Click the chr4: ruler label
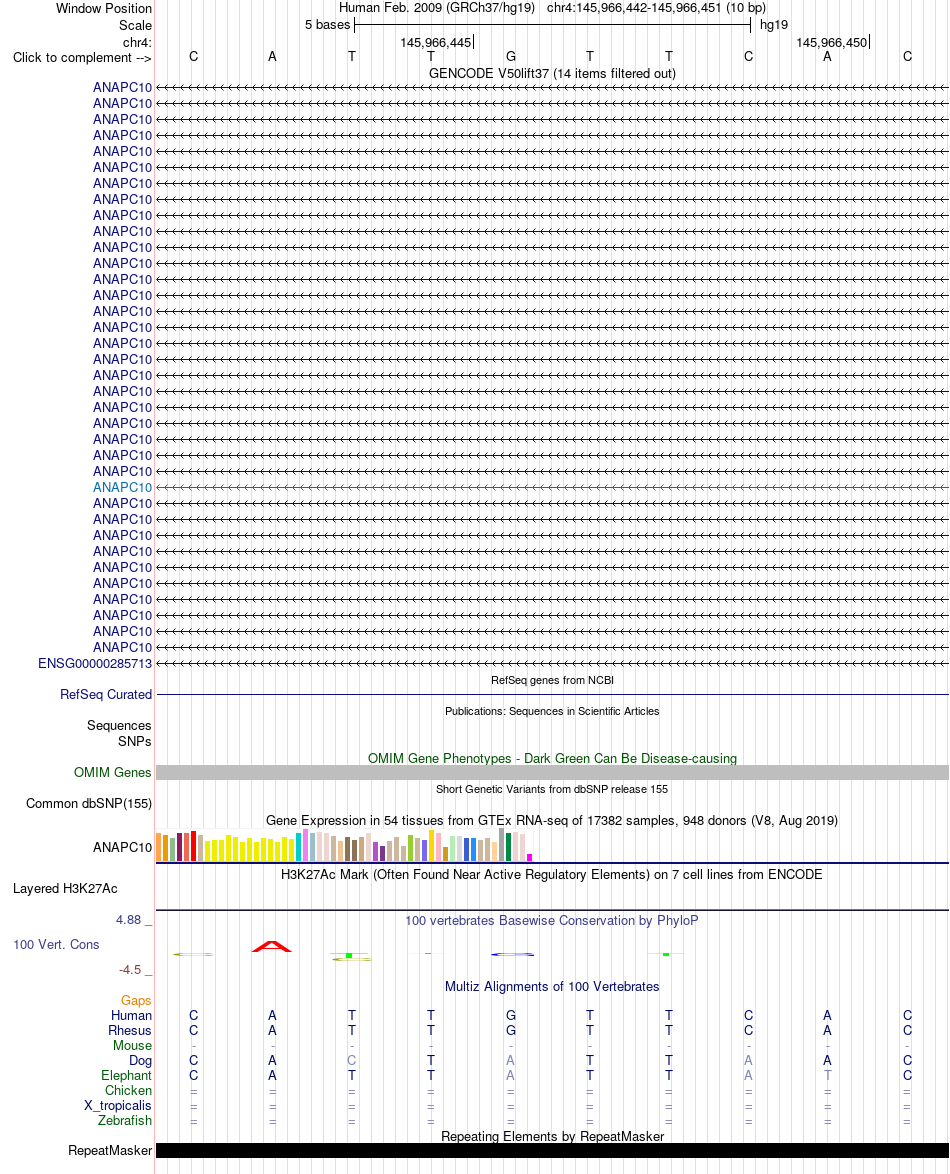This screenshot has width=950, height=1174. tap(137, 43)
